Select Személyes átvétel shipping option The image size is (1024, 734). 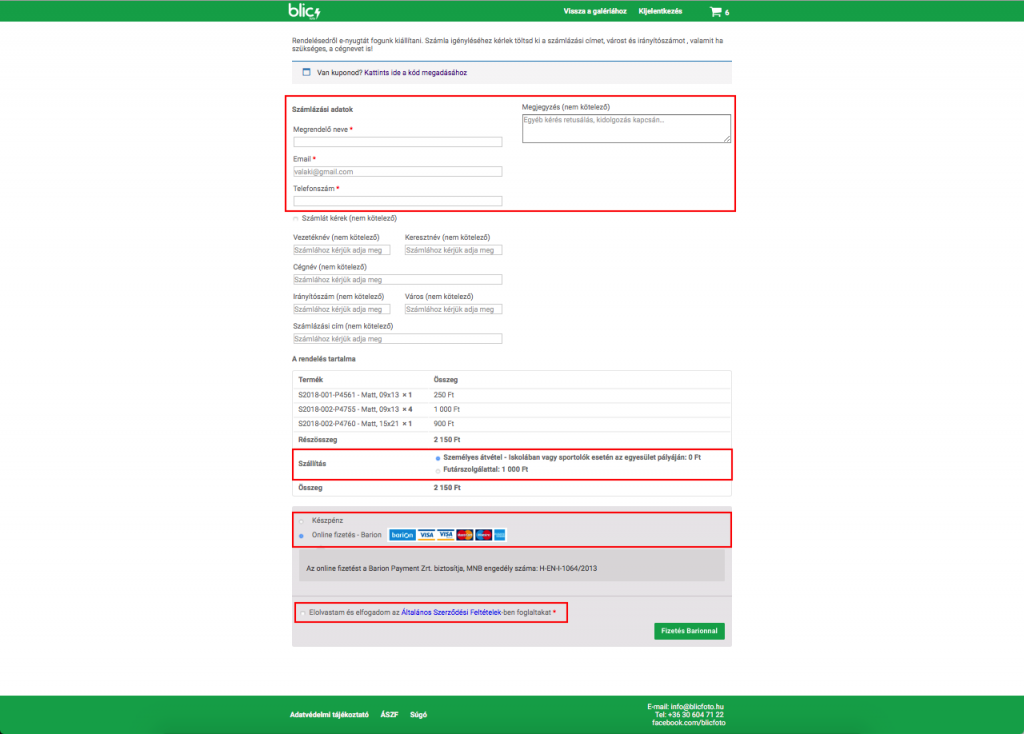pyautogui.click(x=438, y=458)
